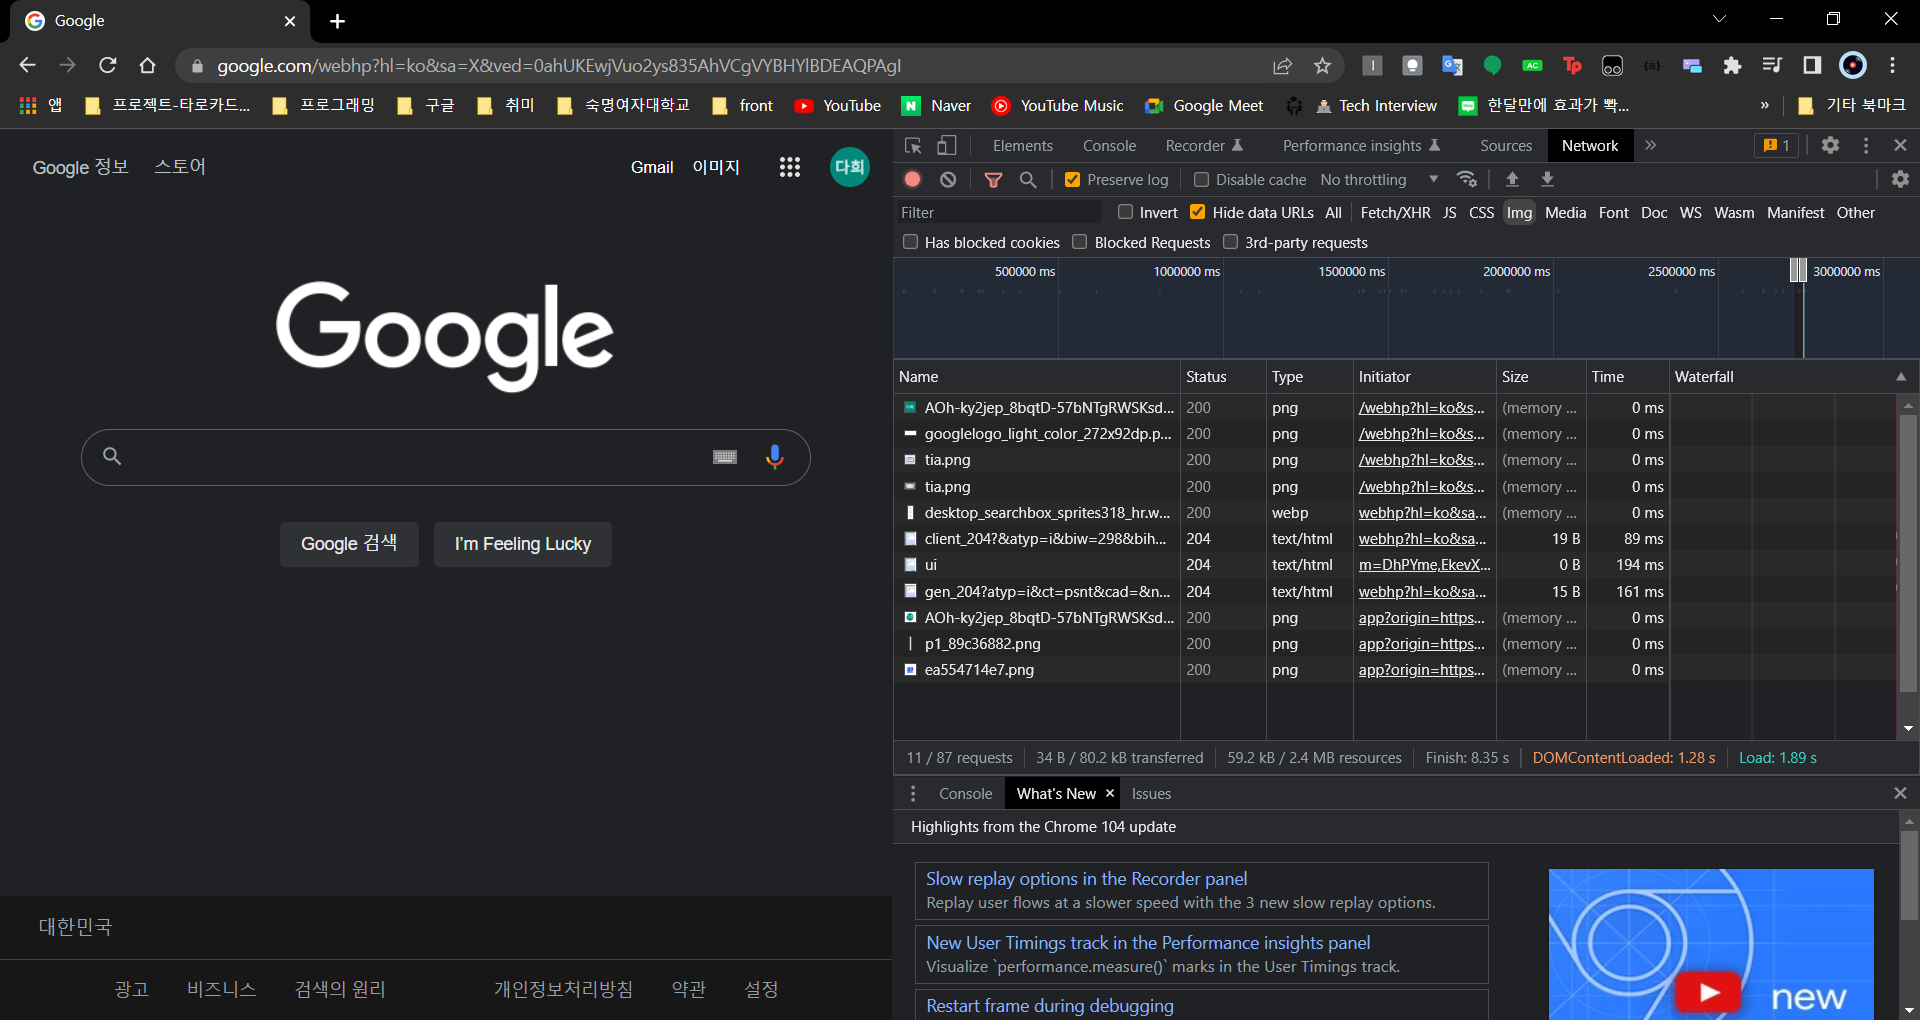Click I'm Feeling Lucky button
The height and width of the screenshot is (1020, 1920).
click(x=522, y=544)
